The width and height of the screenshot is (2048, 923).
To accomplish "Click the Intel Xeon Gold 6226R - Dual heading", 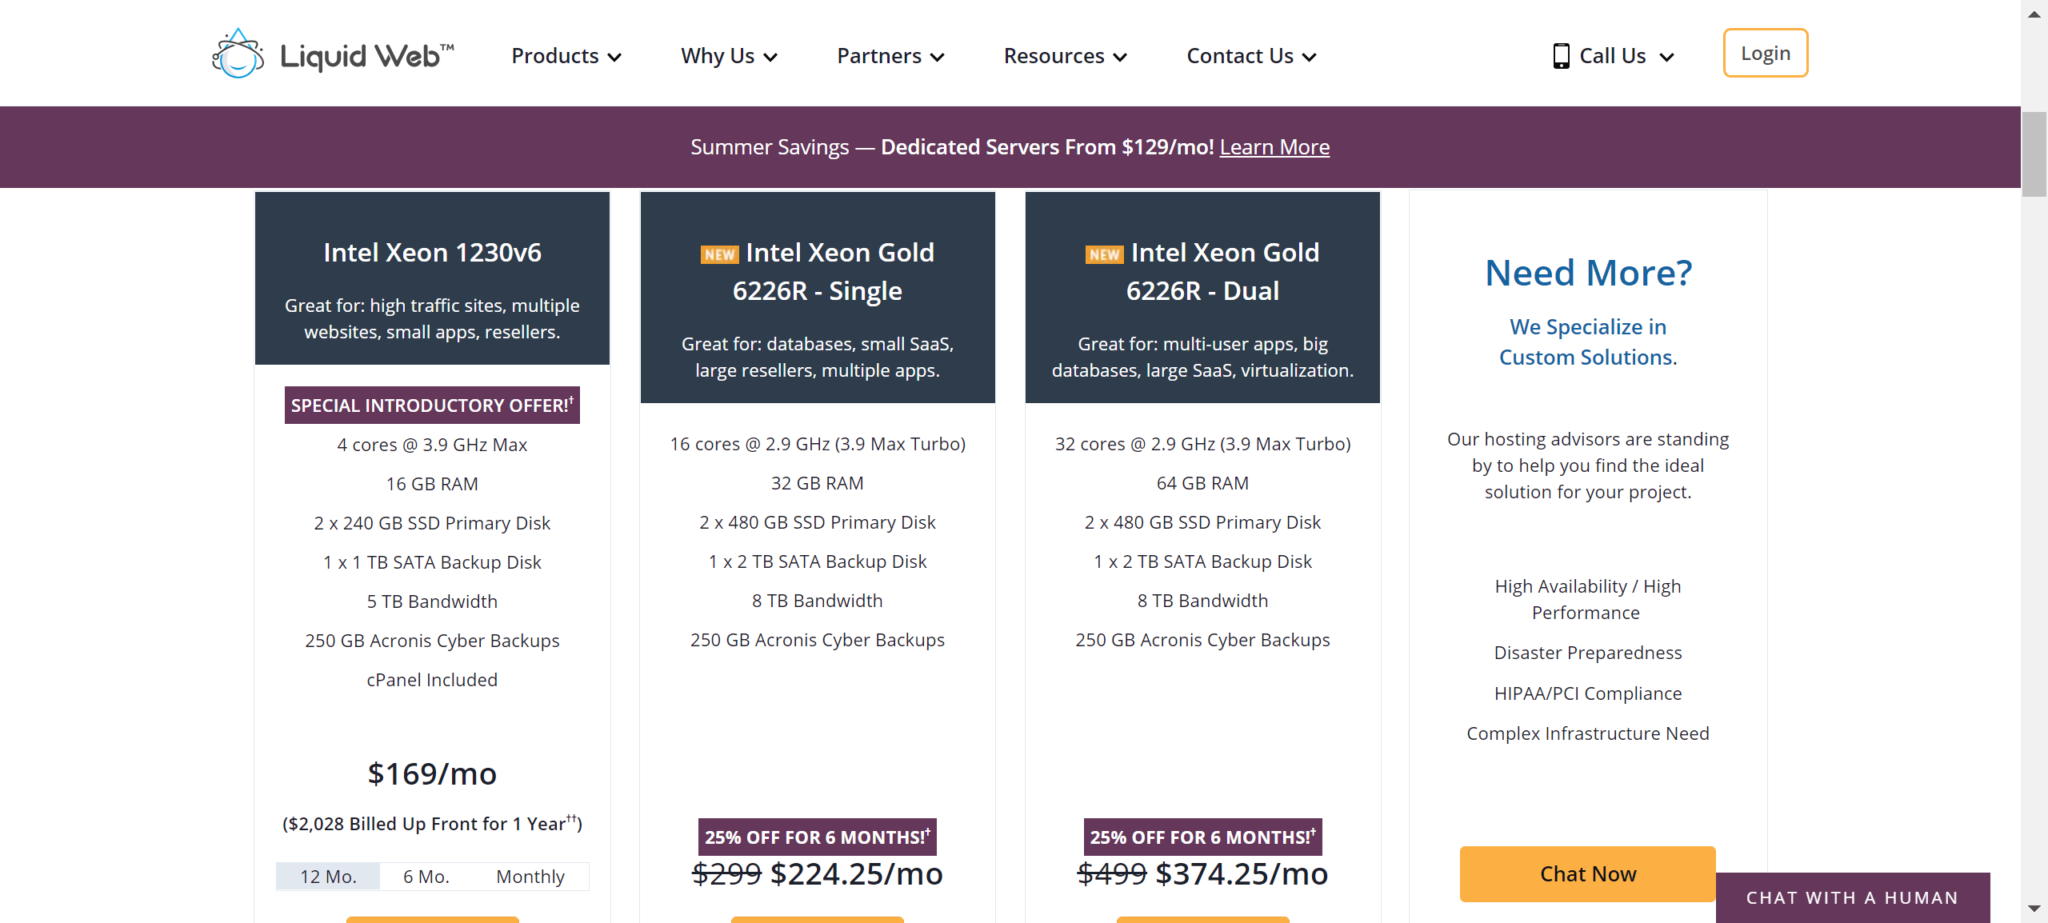I will point(1202,271).
